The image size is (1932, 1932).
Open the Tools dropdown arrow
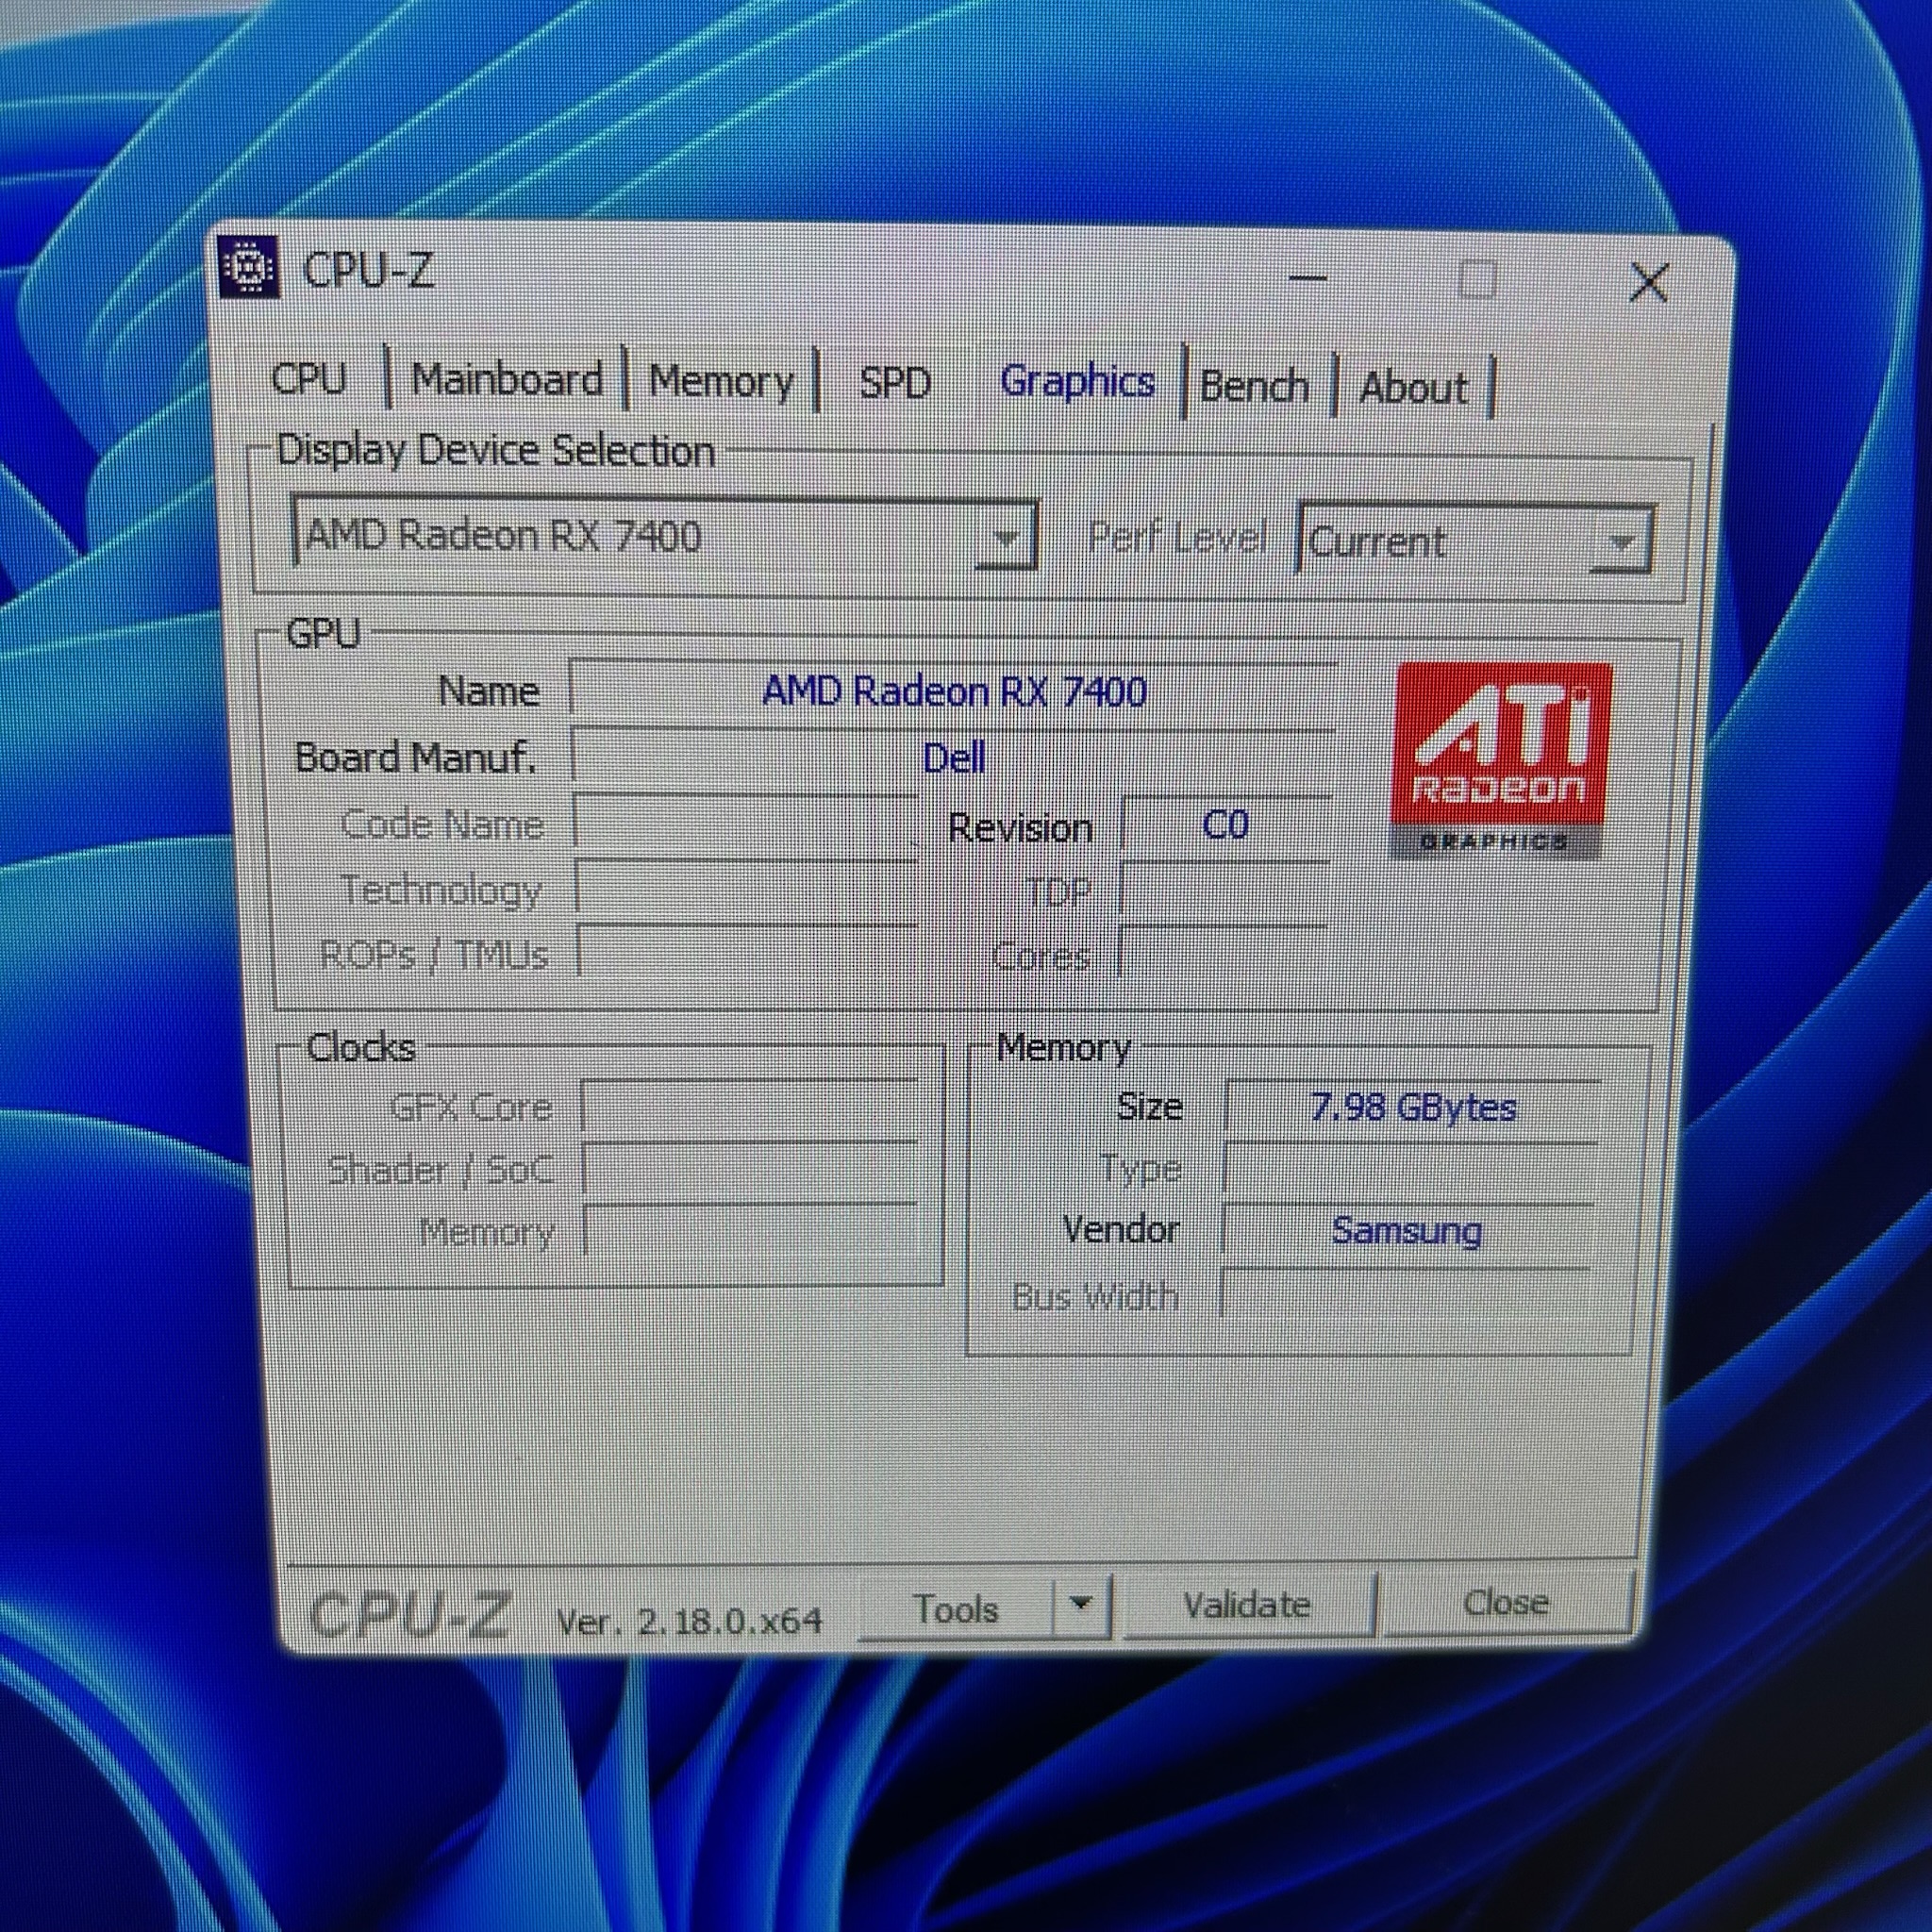[1080, 1604]
